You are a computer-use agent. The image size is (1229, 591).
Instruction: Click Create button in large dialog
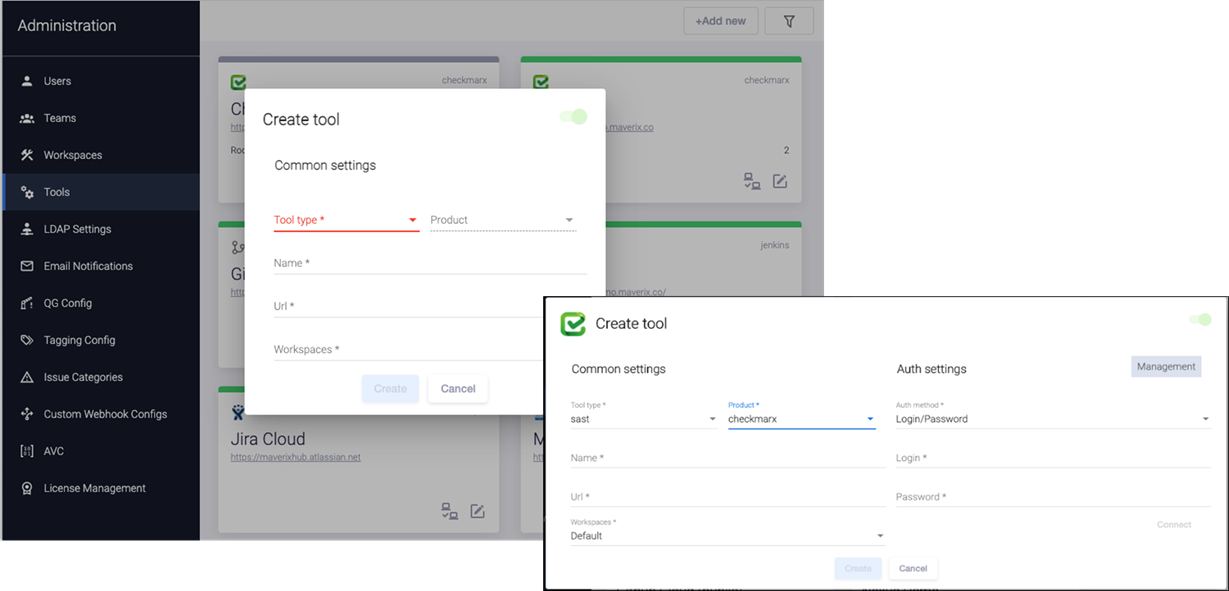tap(858, 568)
